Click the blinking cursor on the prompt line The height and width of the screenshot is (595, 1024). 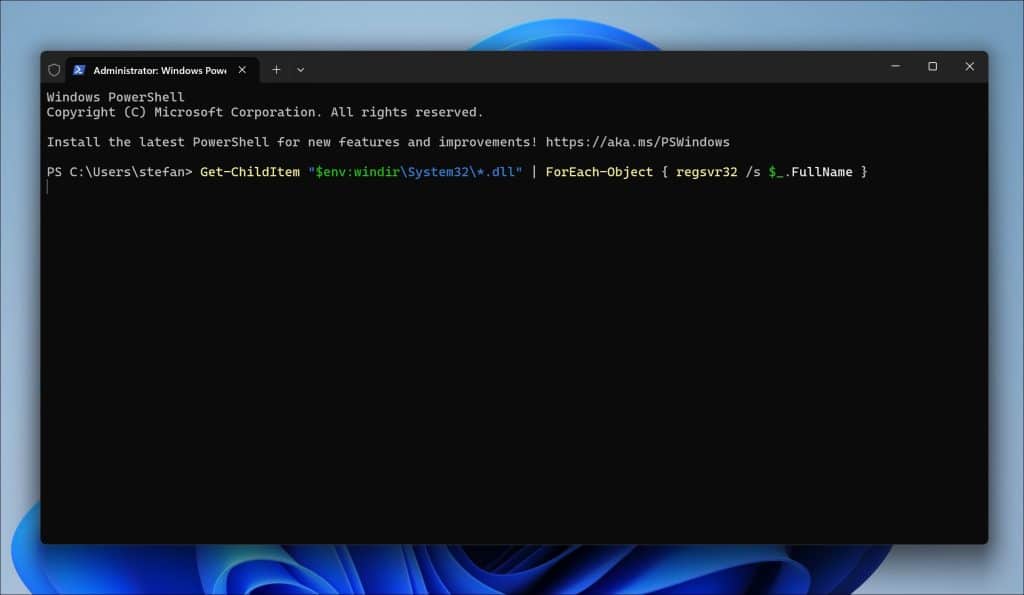tap(48, 188)
